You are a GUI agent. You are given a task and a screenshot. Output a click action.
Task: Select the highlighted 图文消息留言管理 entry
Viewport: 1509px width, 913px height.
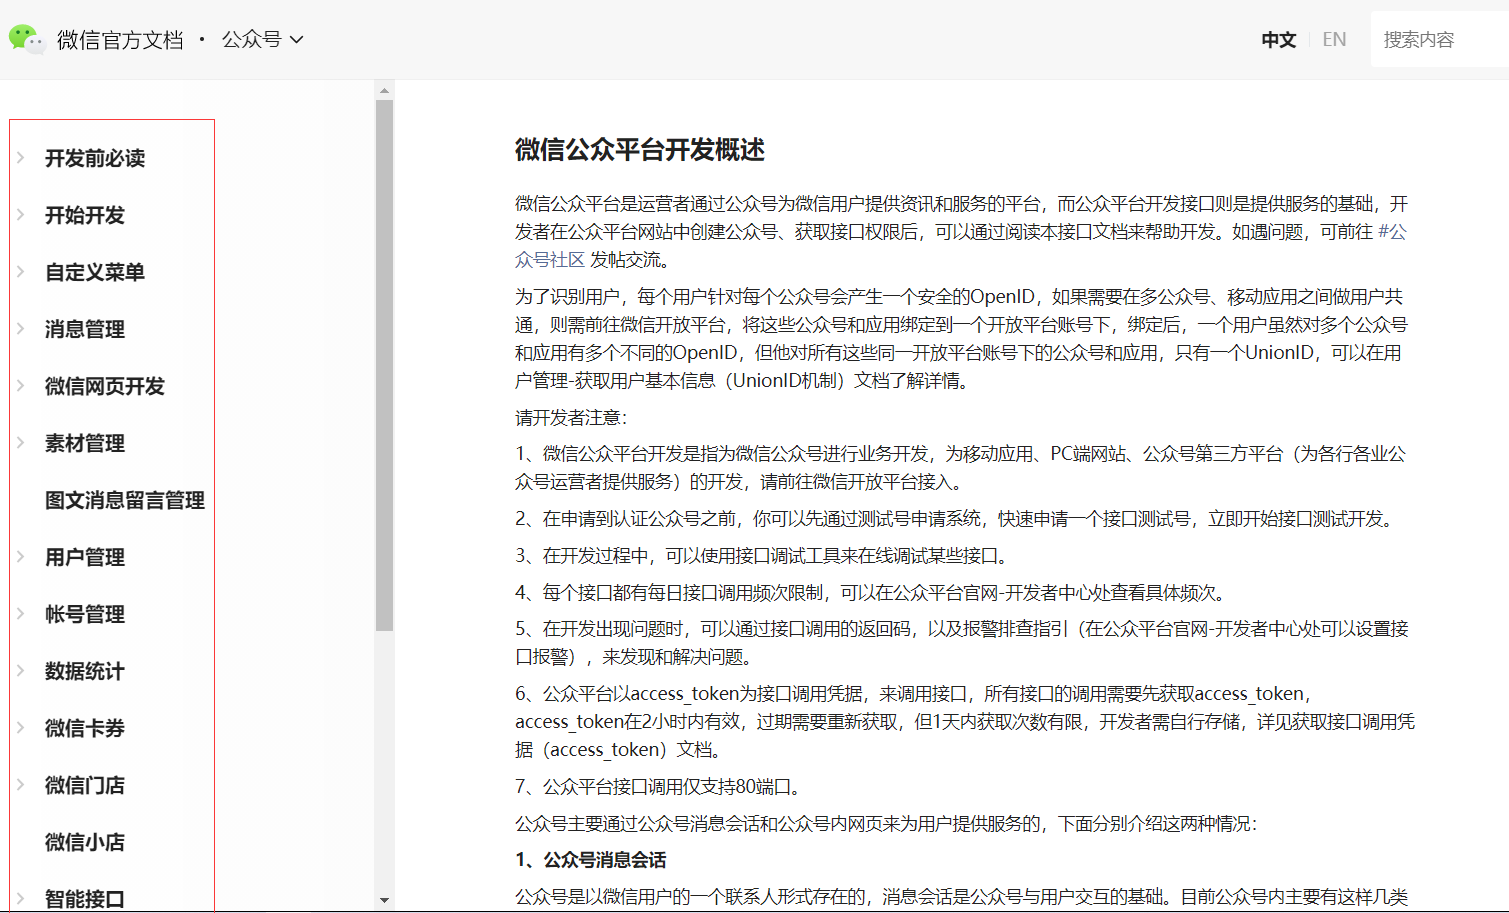click(123, 500)
